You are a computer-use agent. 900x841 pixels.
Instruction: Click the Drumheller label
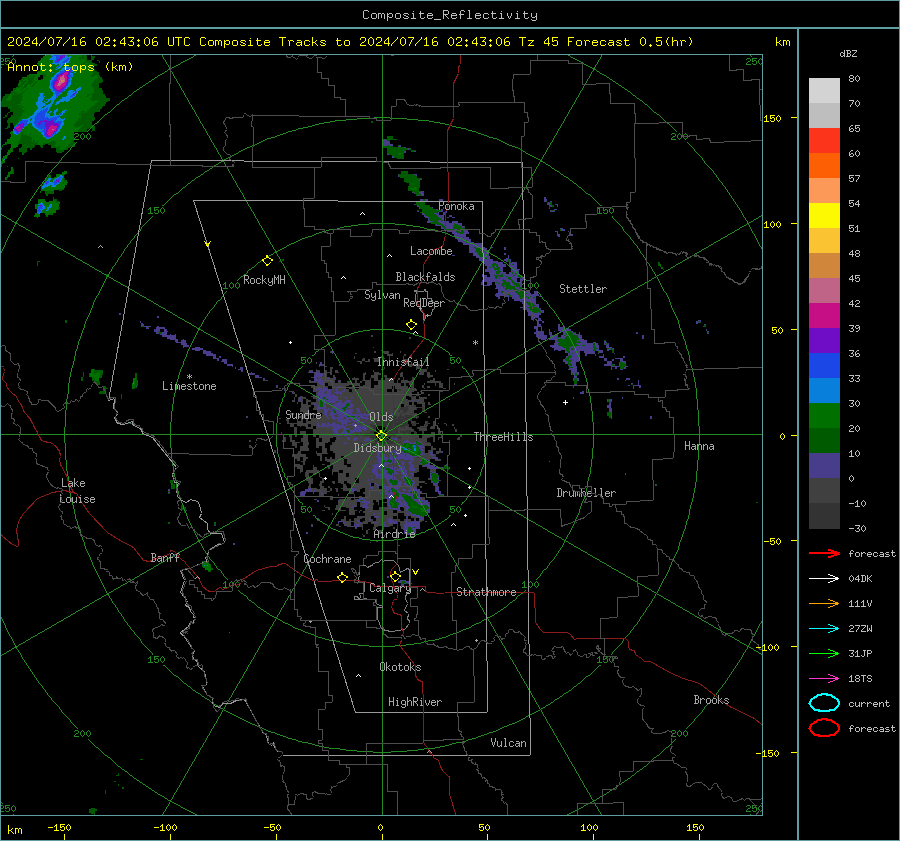586,493
